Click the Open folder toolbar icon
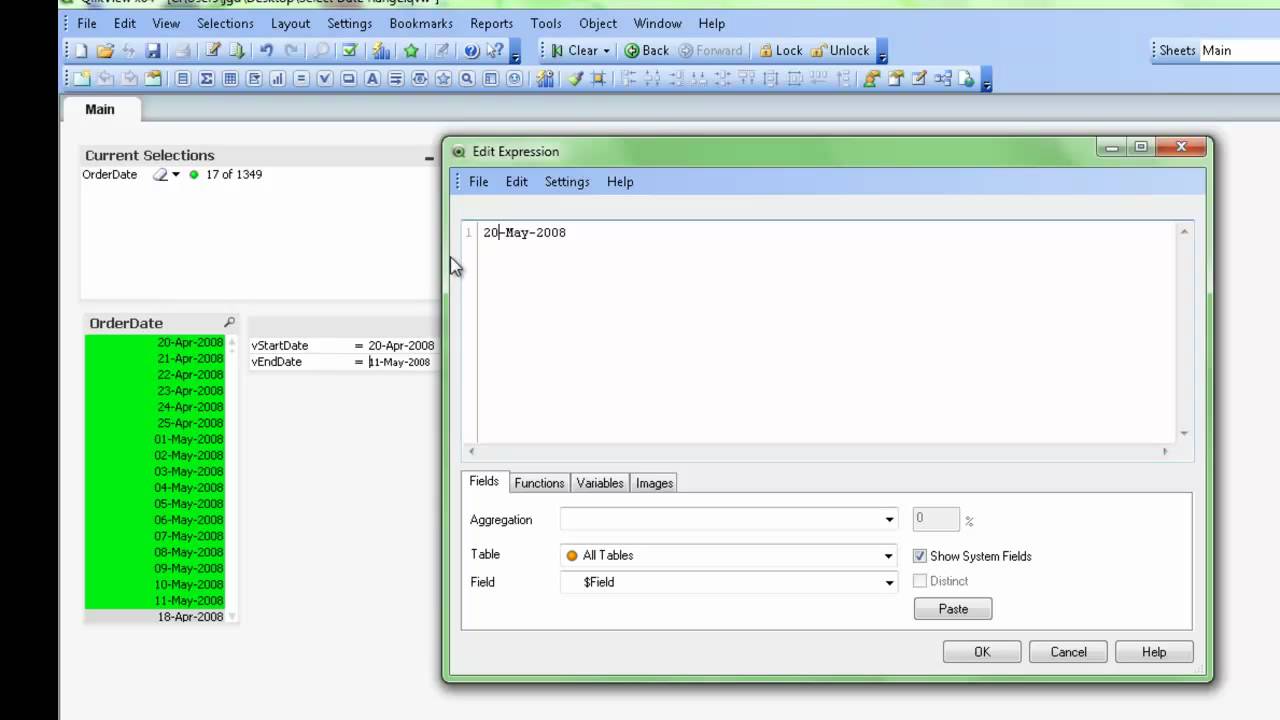Image resolution: width=1280 pixels, height=720 pixels. [x=104, y=50]
